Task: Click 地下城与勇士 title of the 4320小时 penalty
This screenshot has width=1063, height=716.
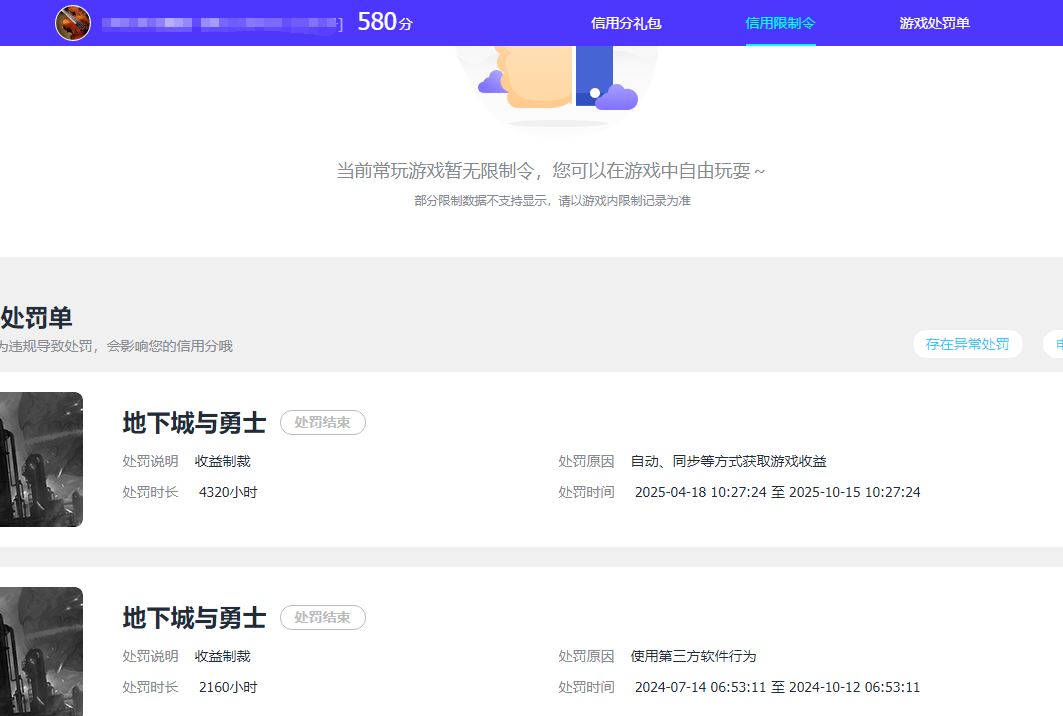Action: (194, 423)
